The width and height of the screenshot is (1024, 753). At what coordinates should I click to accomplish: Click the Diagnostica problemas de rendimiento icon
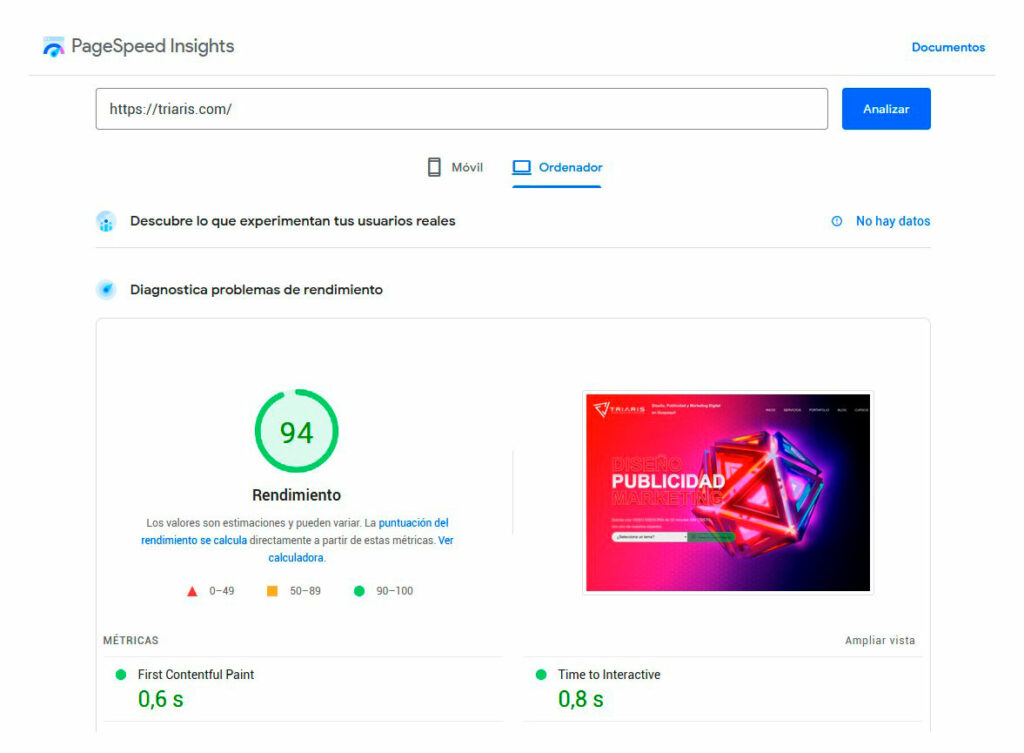tap(106, 290)
